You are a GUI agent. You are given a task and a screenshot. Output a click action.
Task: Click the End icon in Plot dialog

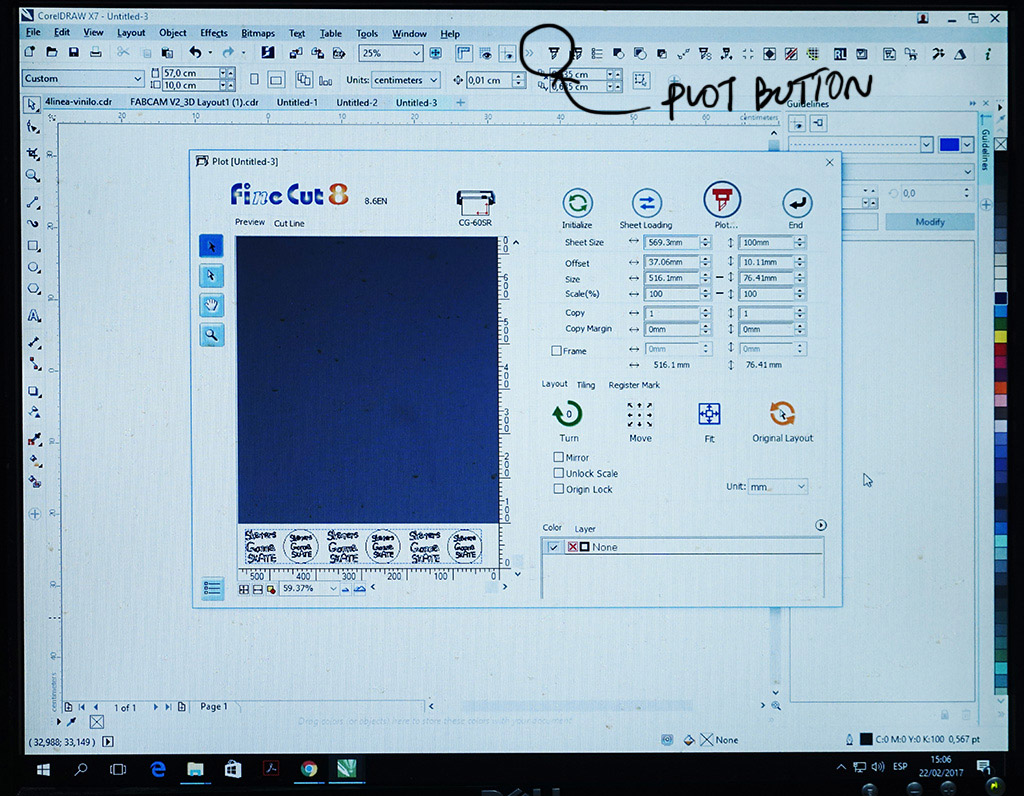(x=797, y=203)
